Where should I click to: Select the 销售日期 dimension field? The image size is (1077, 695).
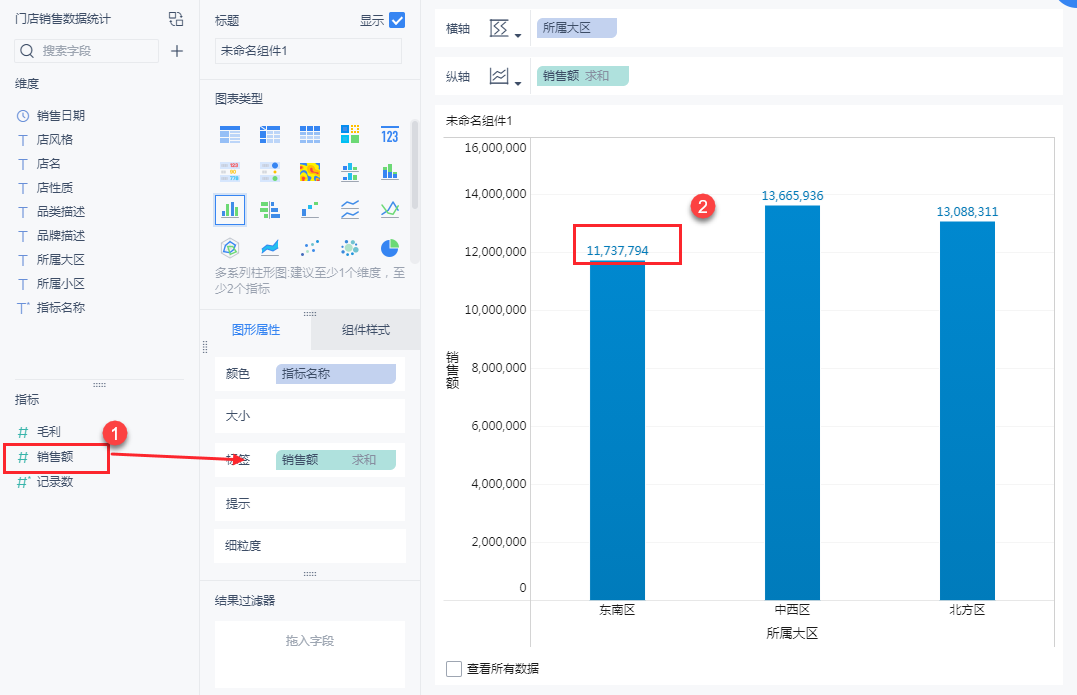click(x=60, y=116)
